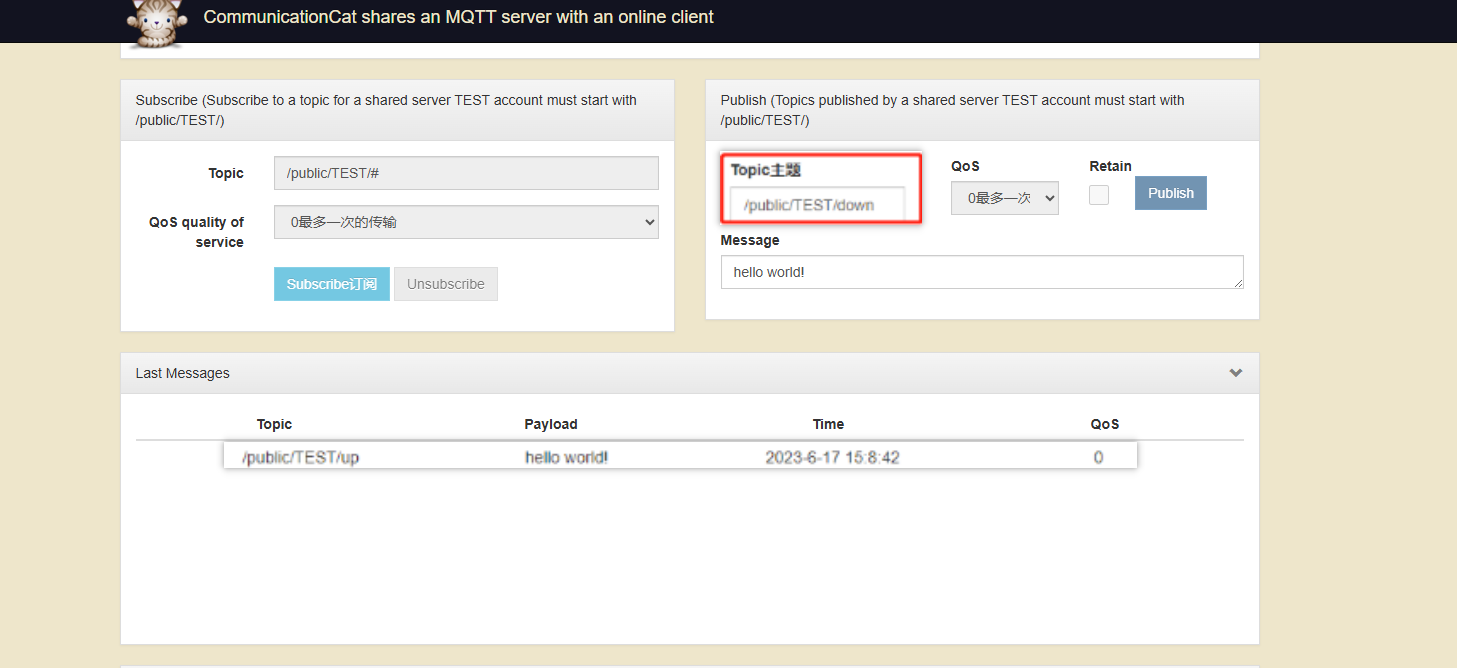The width and height of the screenshot is (1457, 668).
Task: Open the Subscribe QoS quality of service dropdown
Action: click(x=466, y=222)
